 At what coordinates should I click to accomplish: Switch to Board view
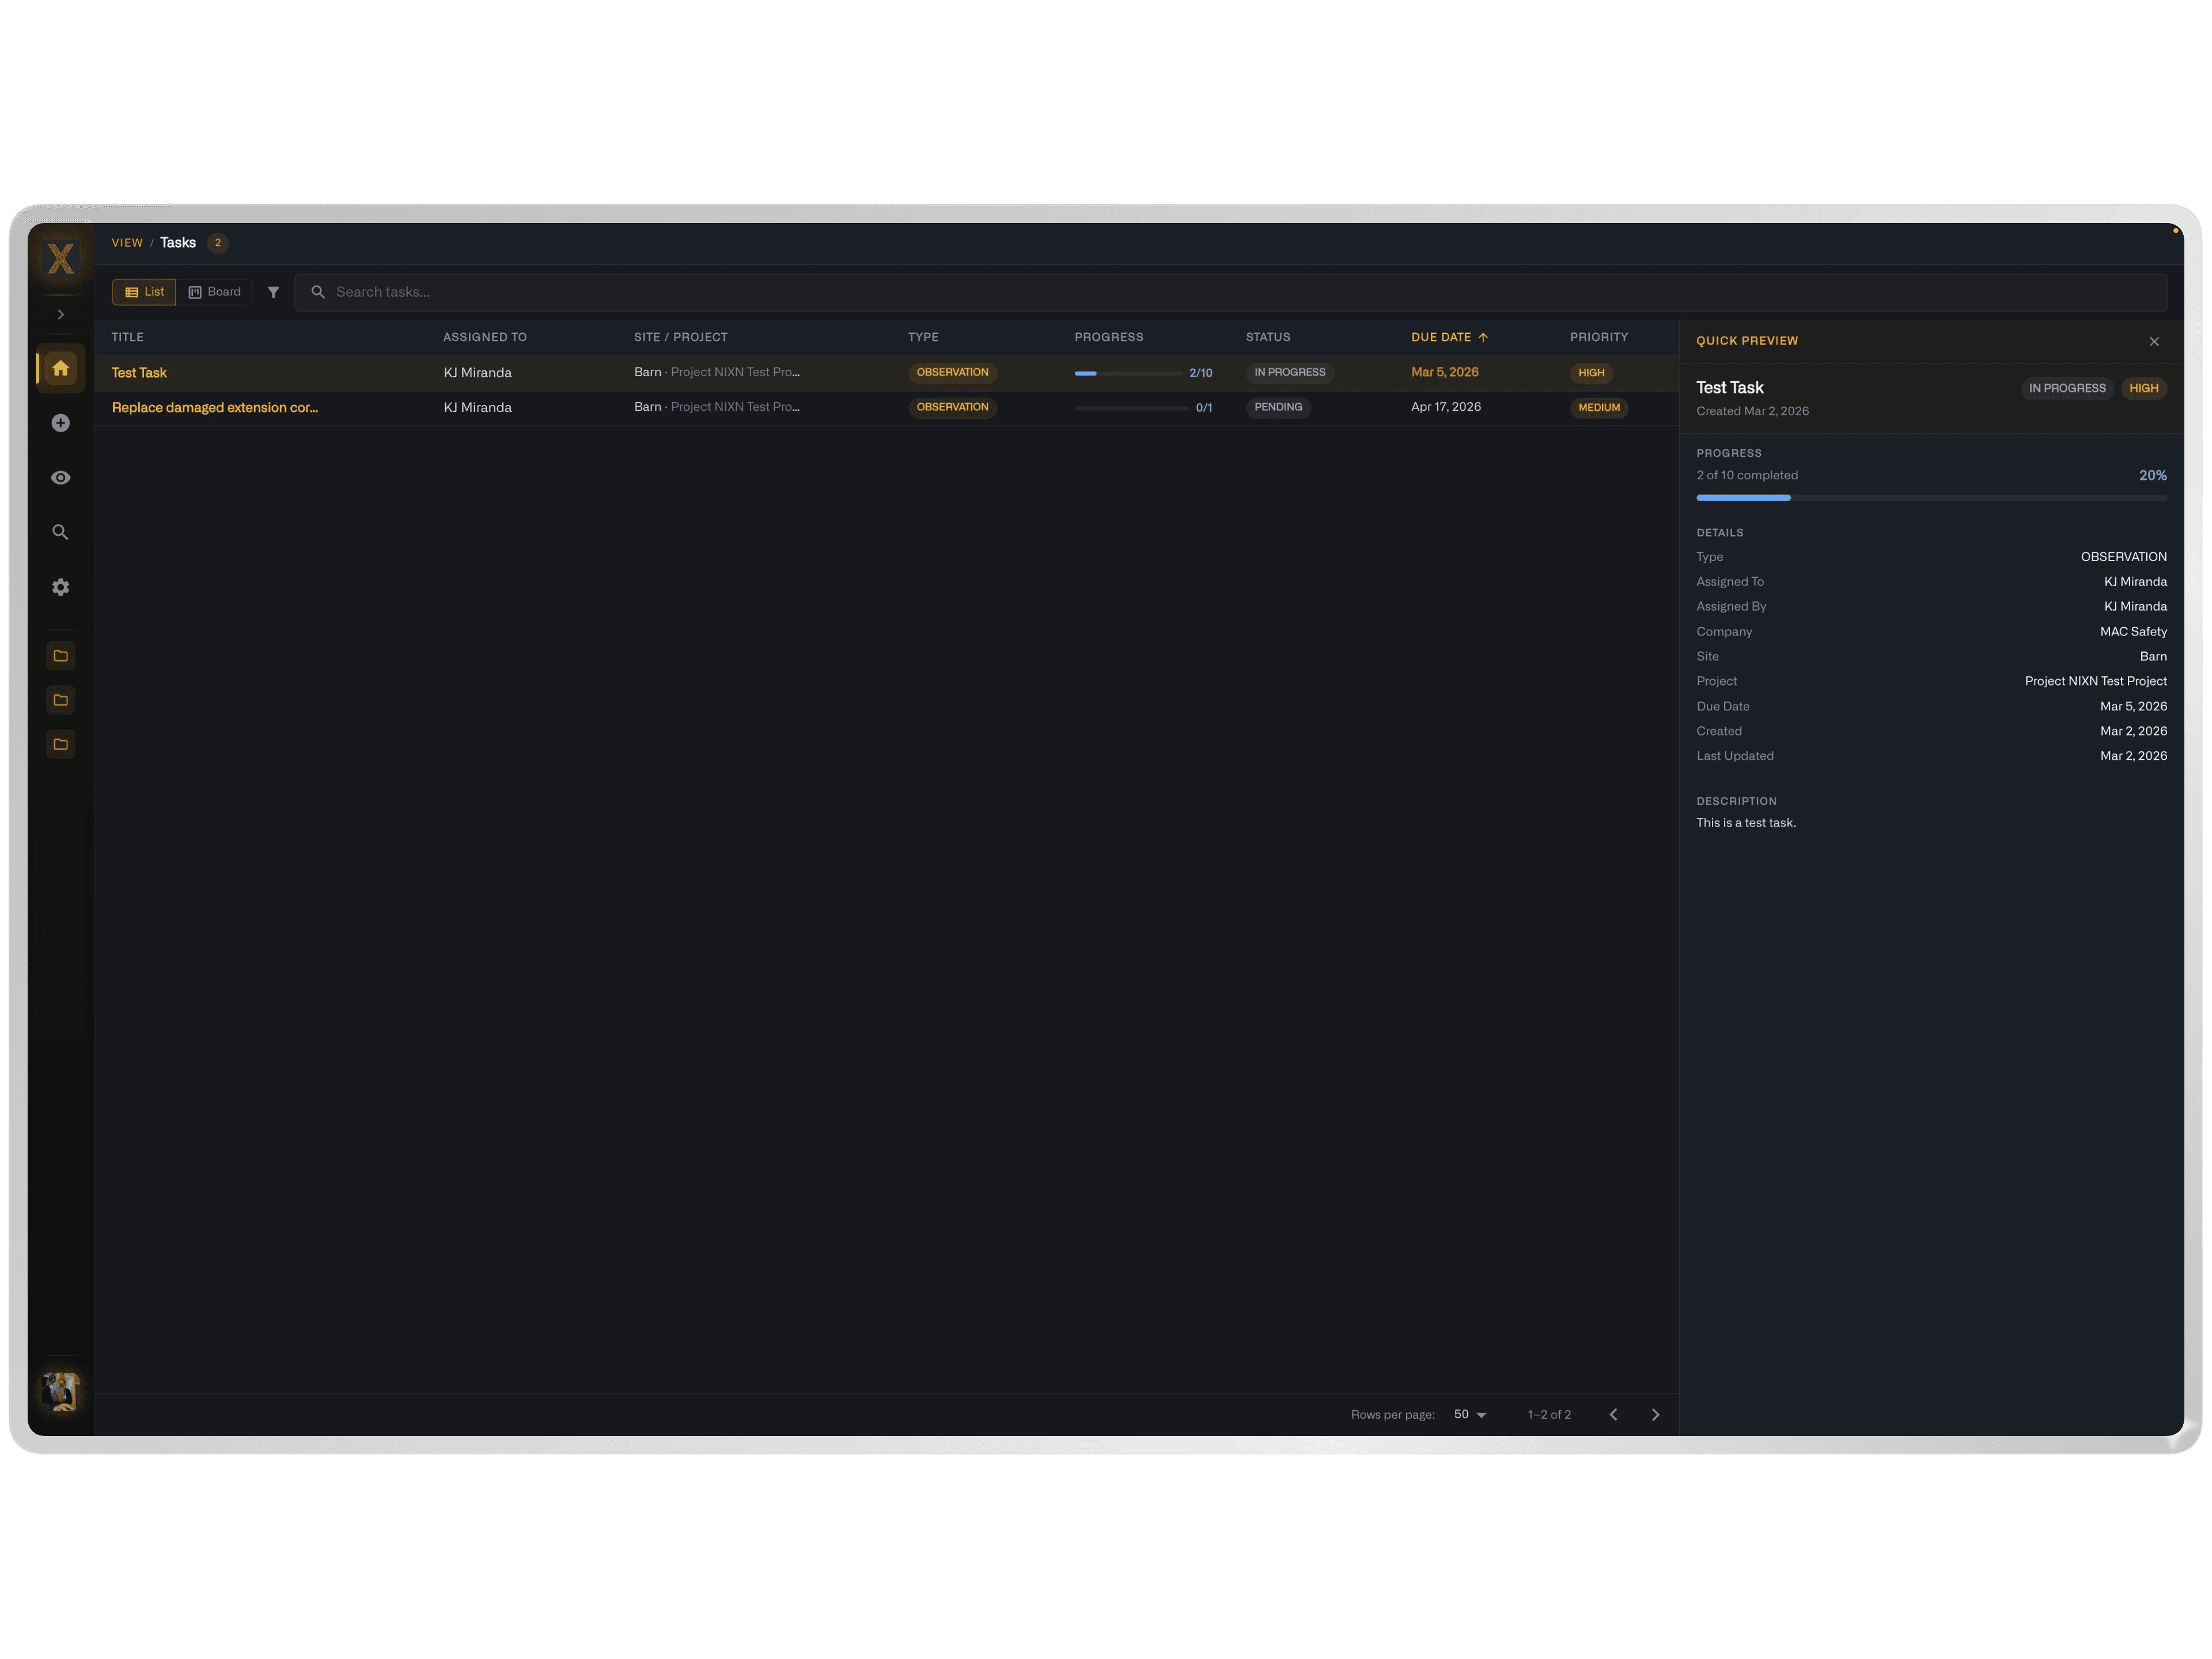coord(214,292)
